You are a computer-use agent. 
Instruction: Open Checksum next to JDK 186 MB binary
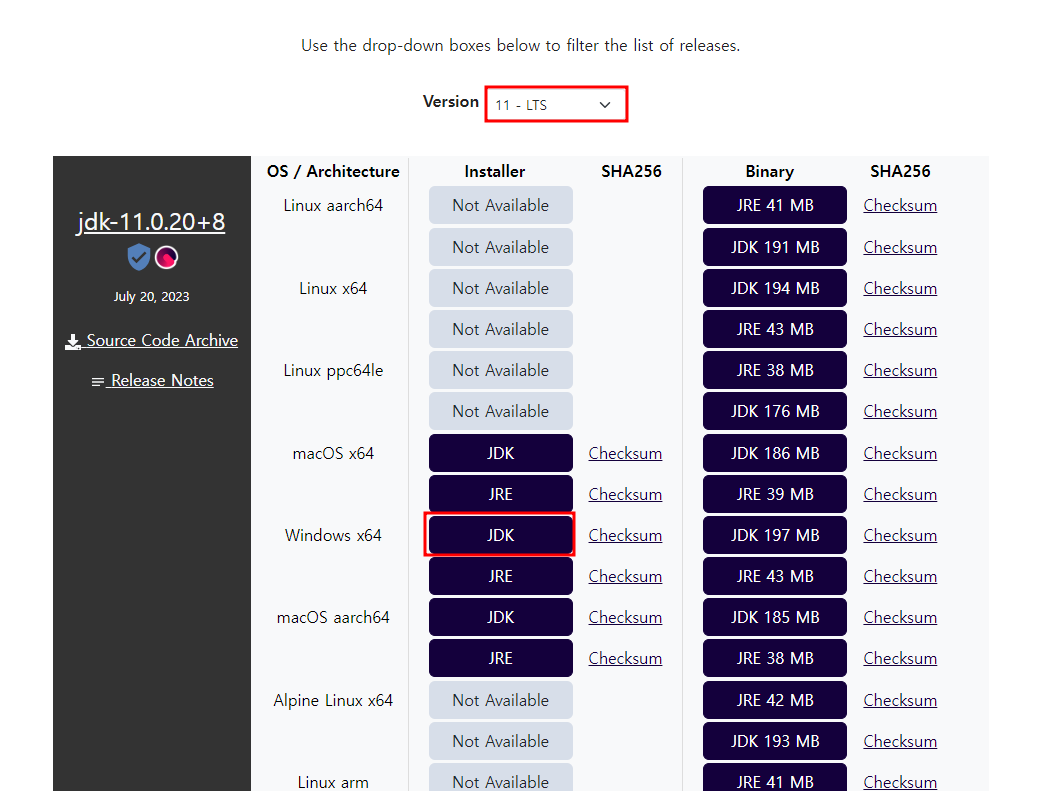click(x=900, y=453)
